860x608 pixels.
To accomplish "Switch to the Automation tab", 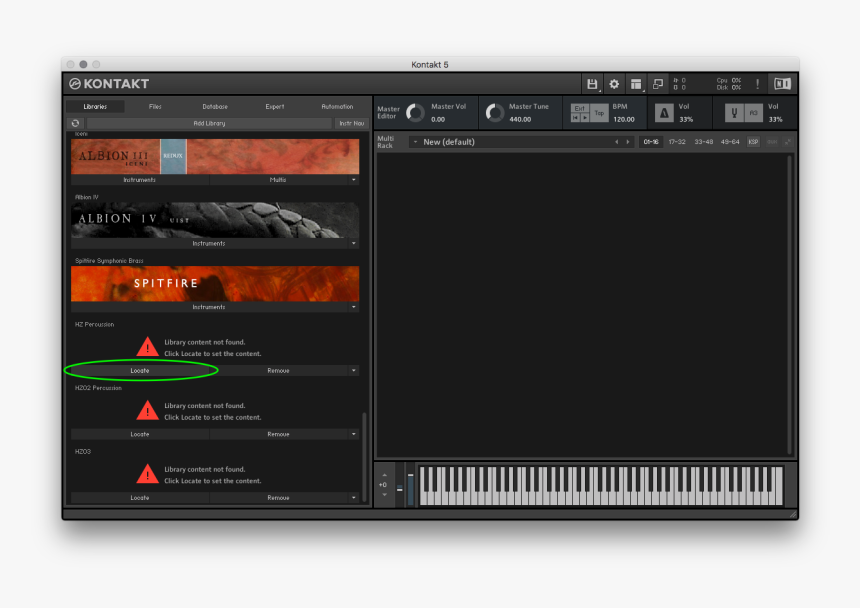I will point(337,106).
